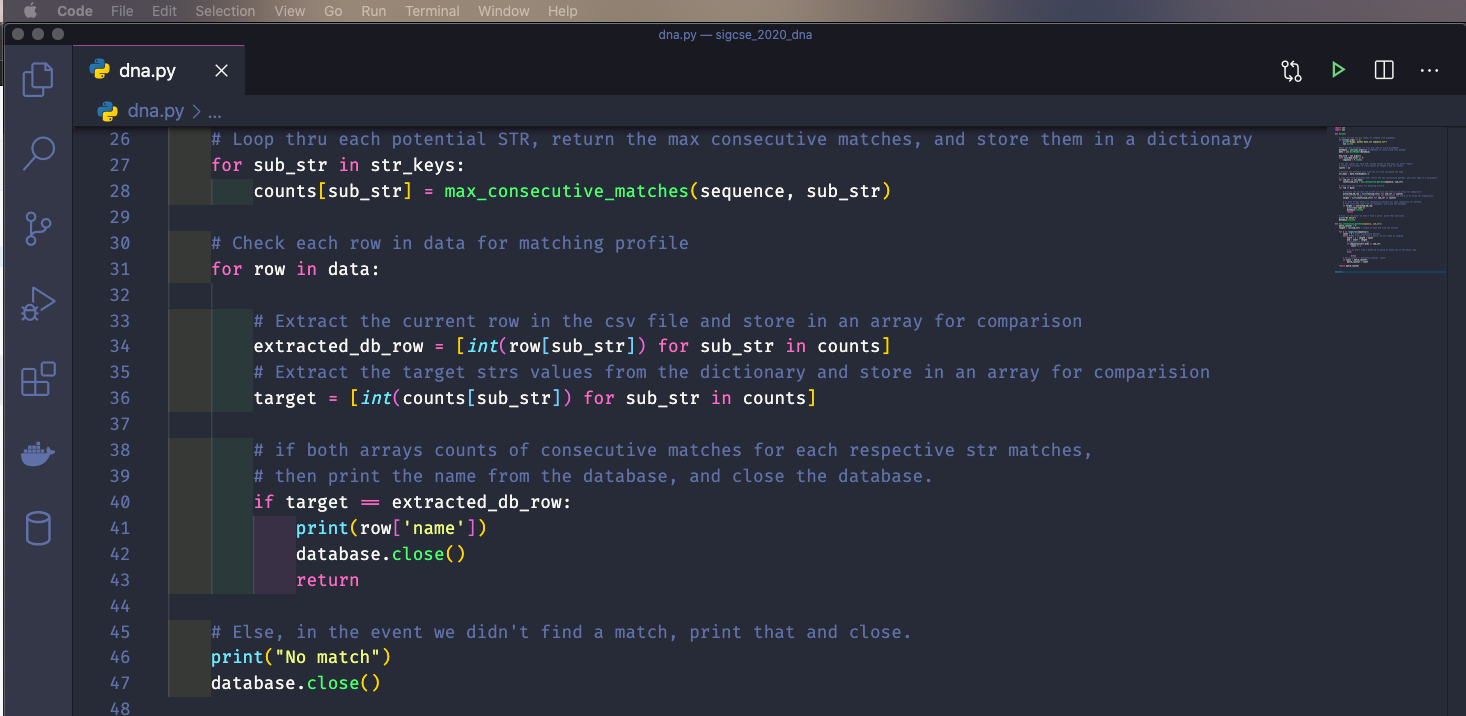This screenshot has width=1466, height=716.
Task: Click max_consecutive_matches function call
Action: coord(566,191)
